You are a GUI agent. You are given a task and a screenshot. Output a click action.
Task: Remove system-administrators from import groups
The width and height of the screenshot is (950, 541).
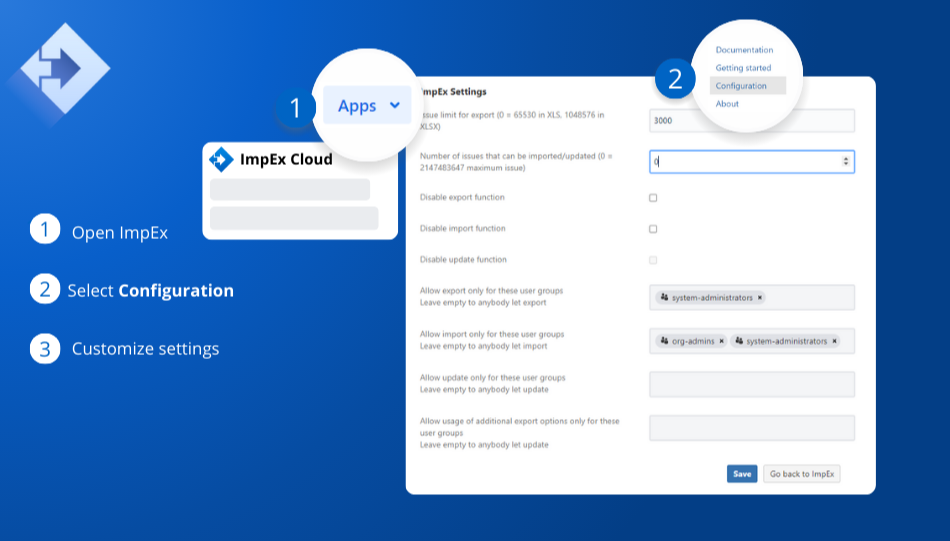834,341
